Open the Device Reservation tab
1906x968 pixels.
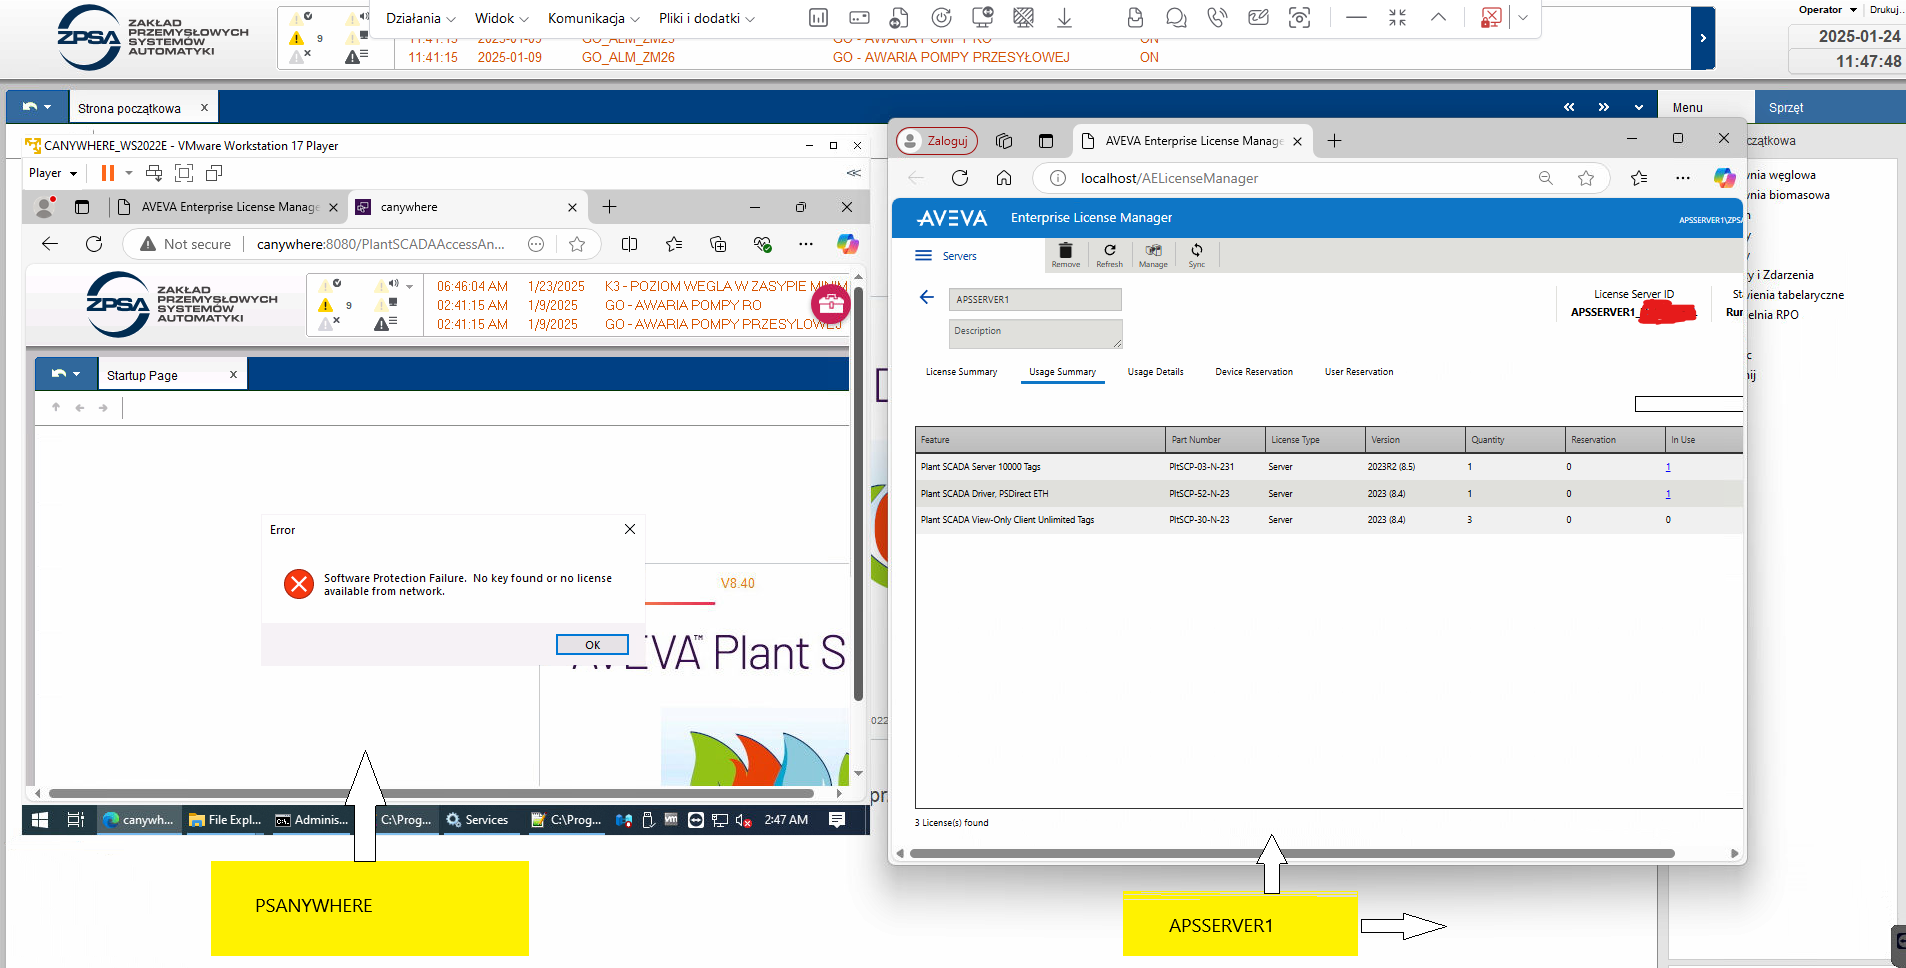[1254, 372]
